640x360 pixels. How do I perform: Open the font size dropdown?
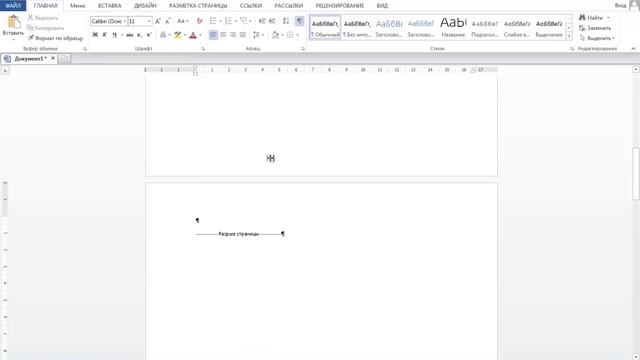point(149,21)
